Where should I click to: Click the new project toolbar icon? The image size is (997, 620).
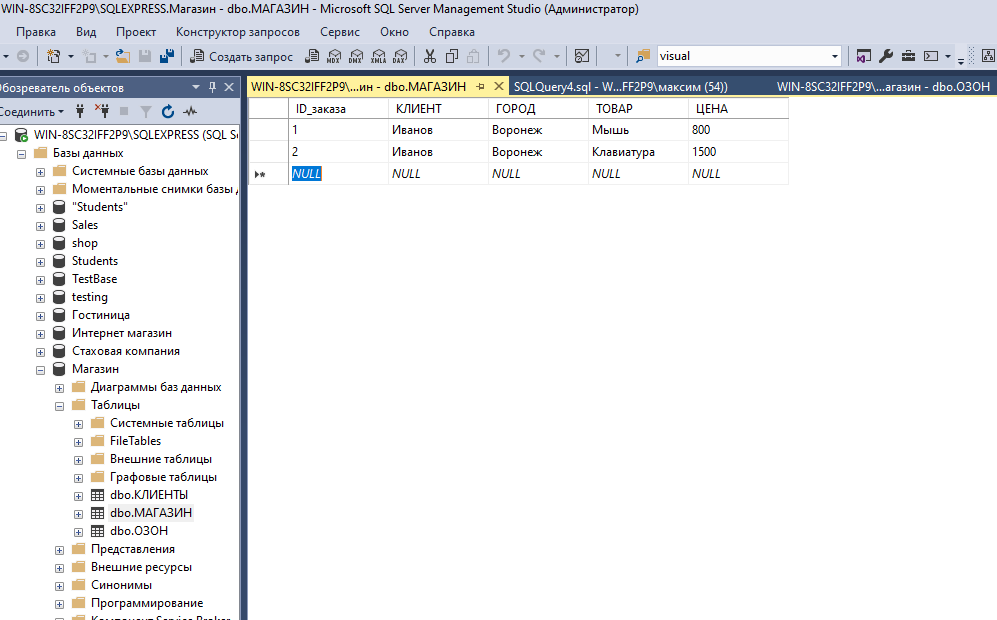coord(53,57)
